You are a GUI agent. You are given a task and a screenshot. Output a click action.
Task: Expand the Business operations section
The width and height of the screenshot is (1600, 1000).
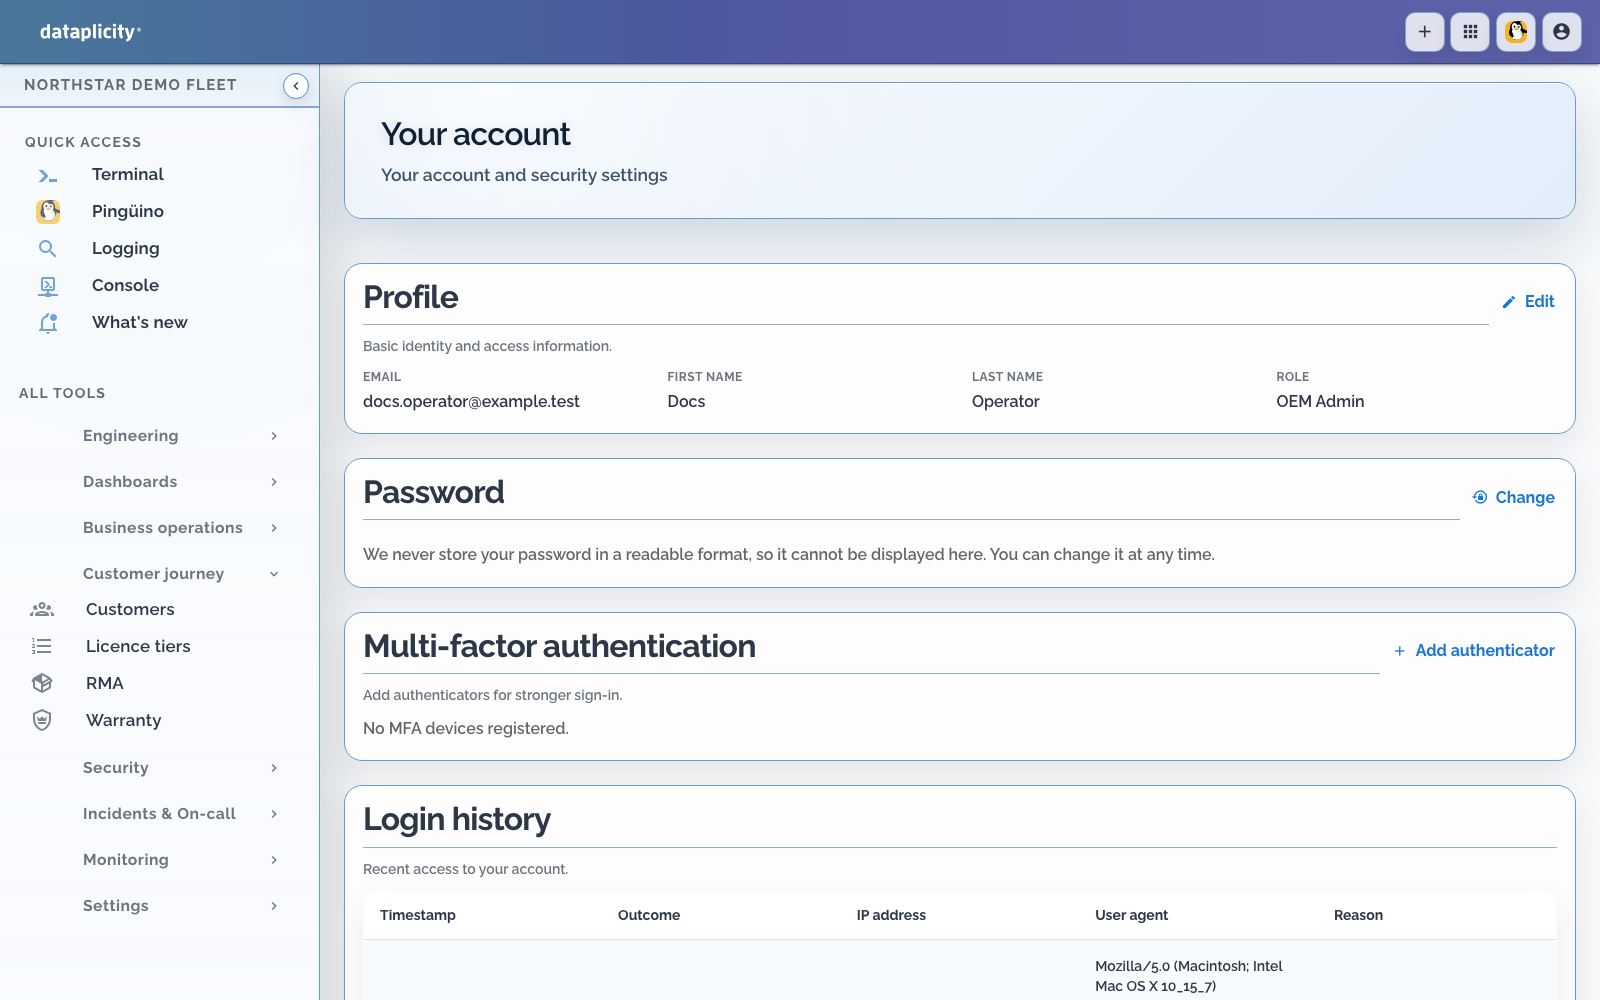point(180,528)
